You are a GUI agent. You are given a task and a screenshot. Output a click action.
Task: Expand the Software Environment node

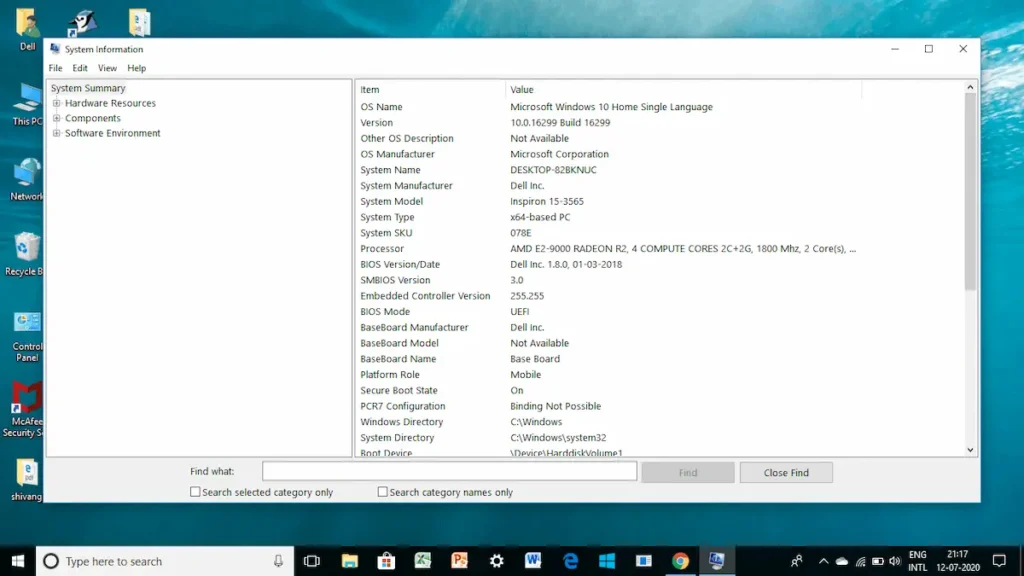57,133
